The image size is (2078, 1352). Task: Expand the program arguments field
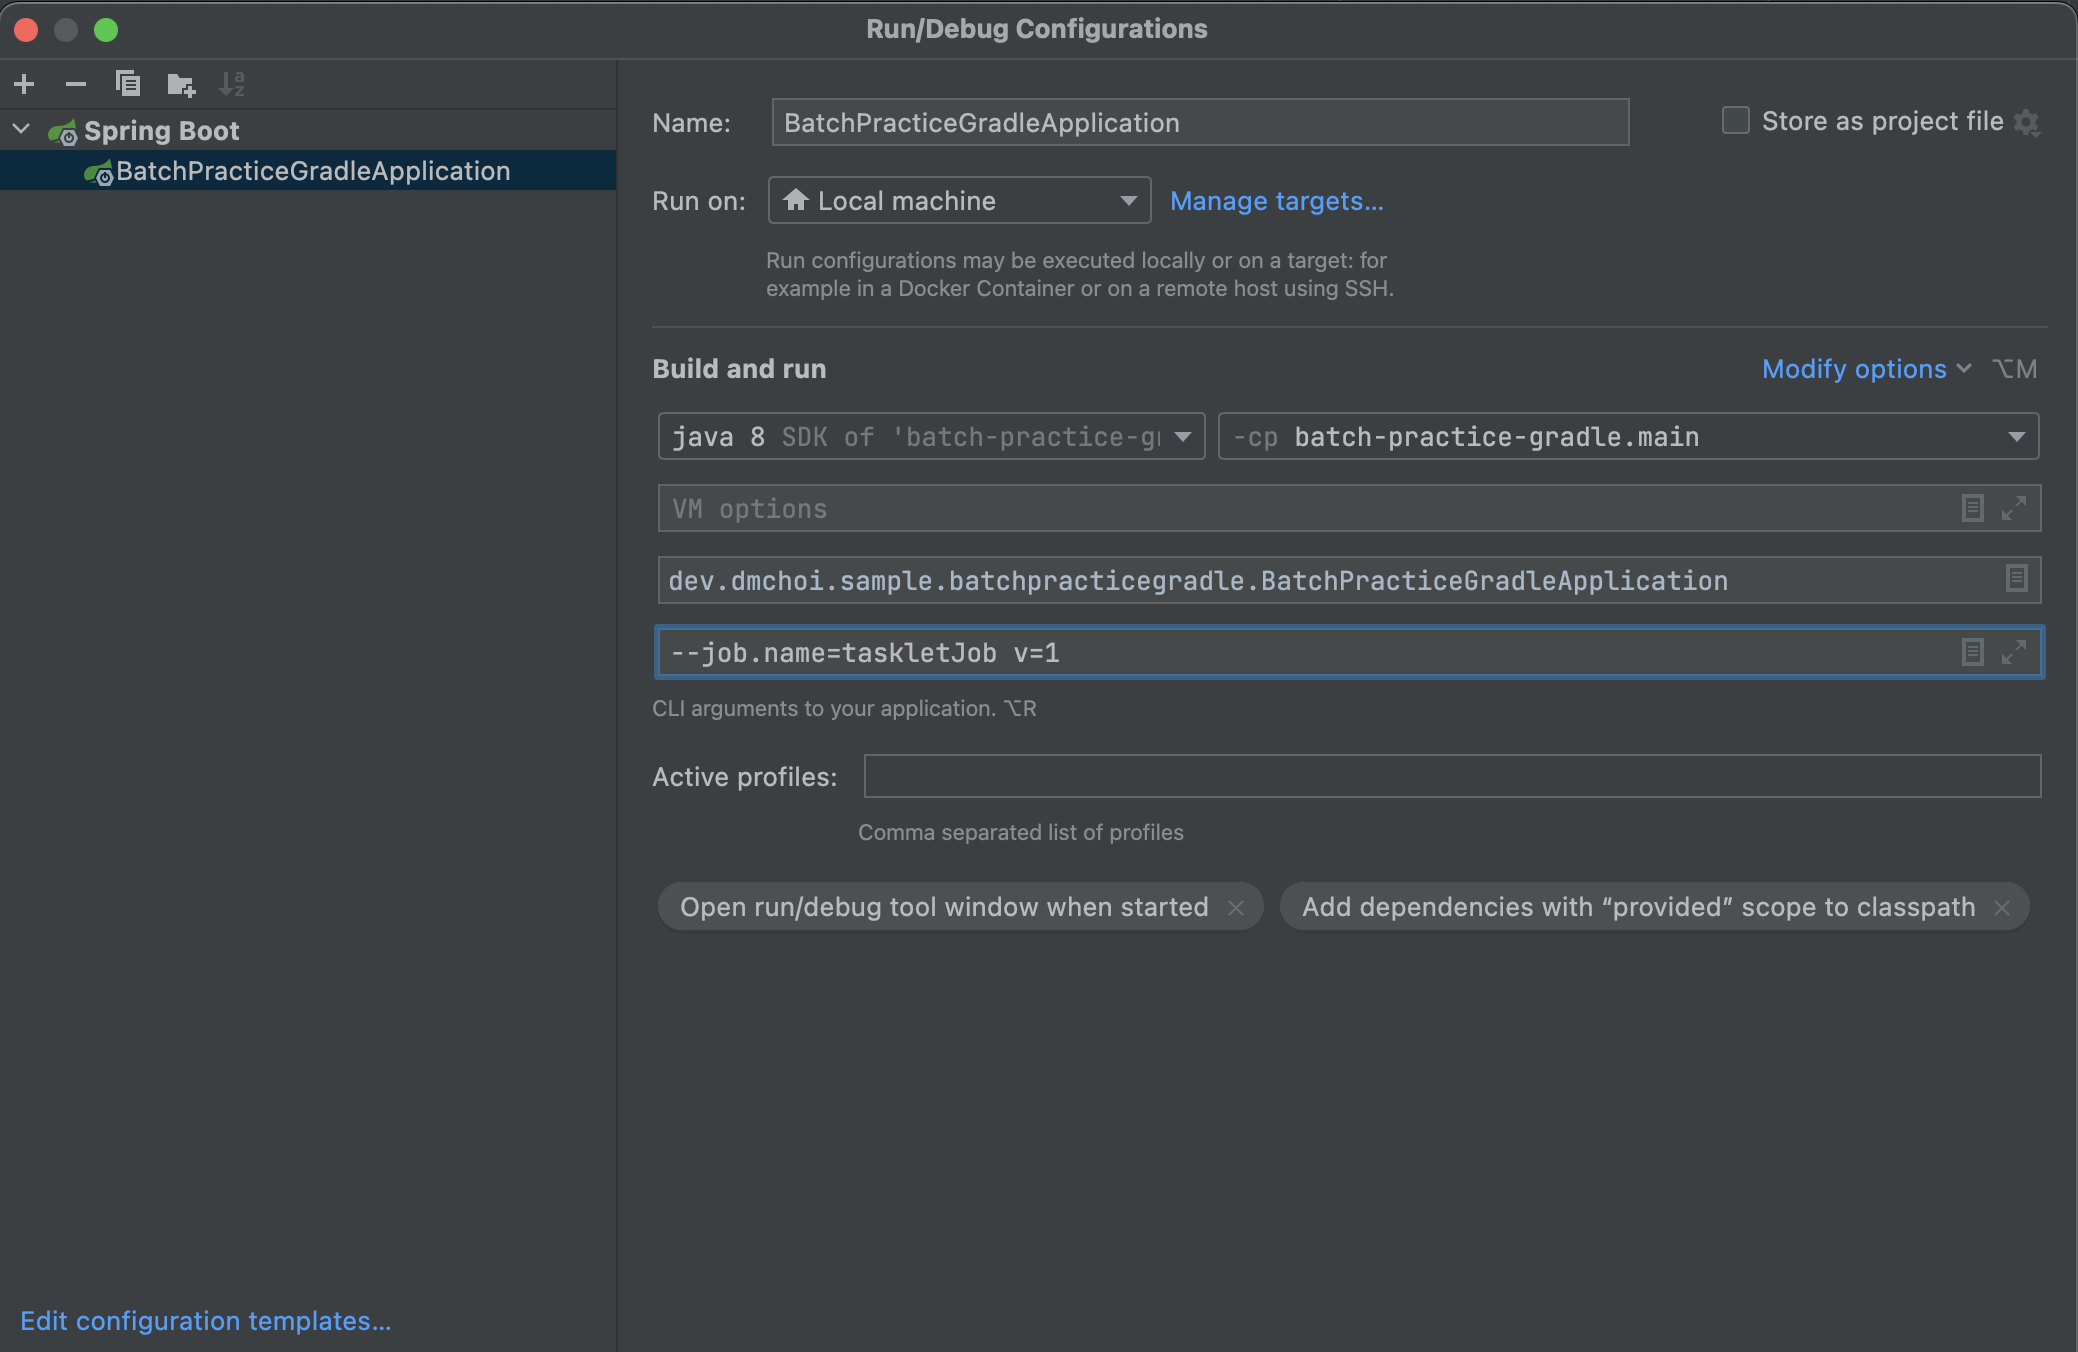pyautogui.click(x=2013, y=652)
